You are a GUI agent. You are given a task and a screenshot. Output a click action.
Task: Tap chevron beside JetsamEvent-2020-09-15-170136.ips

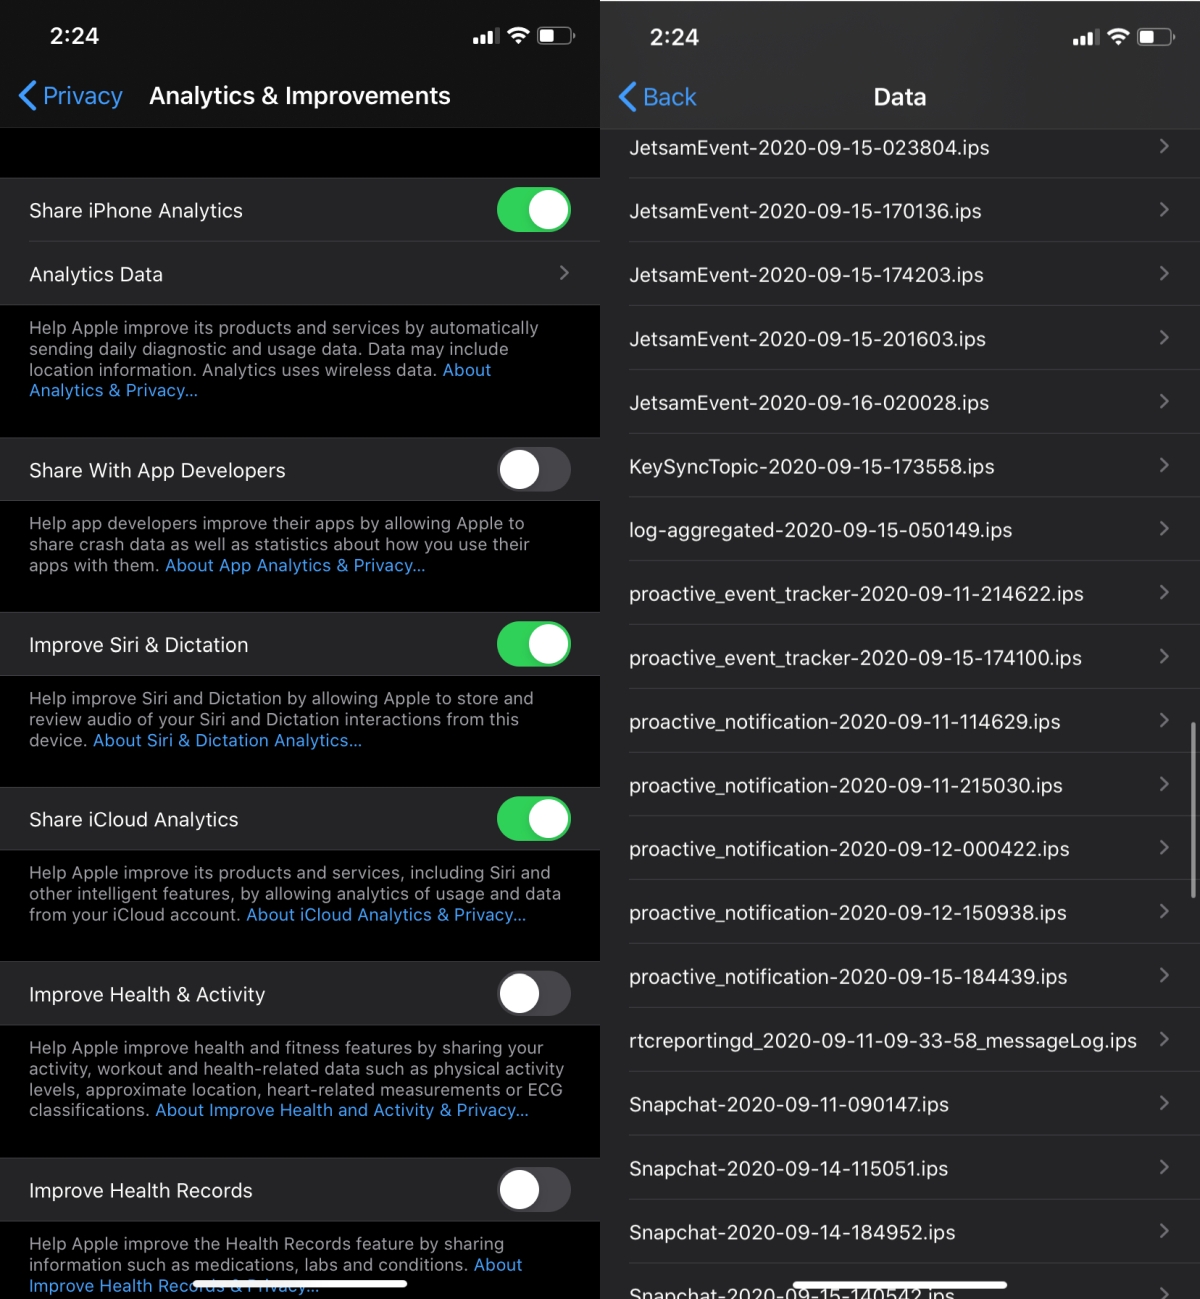tap(1164, 210)
